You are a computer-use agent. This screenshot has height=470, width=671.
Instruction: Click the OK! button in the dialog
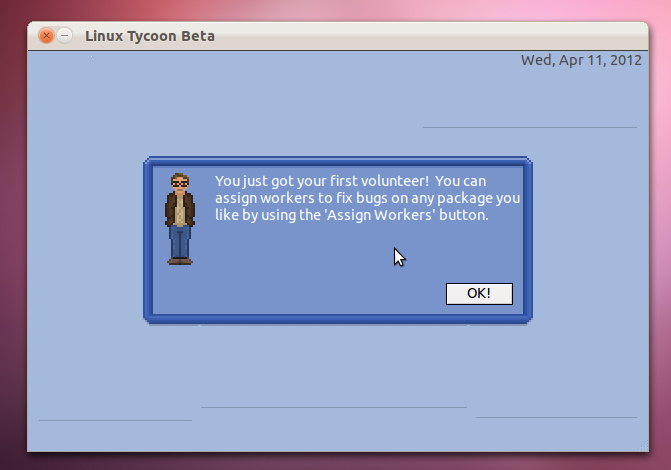click(479, 294)
